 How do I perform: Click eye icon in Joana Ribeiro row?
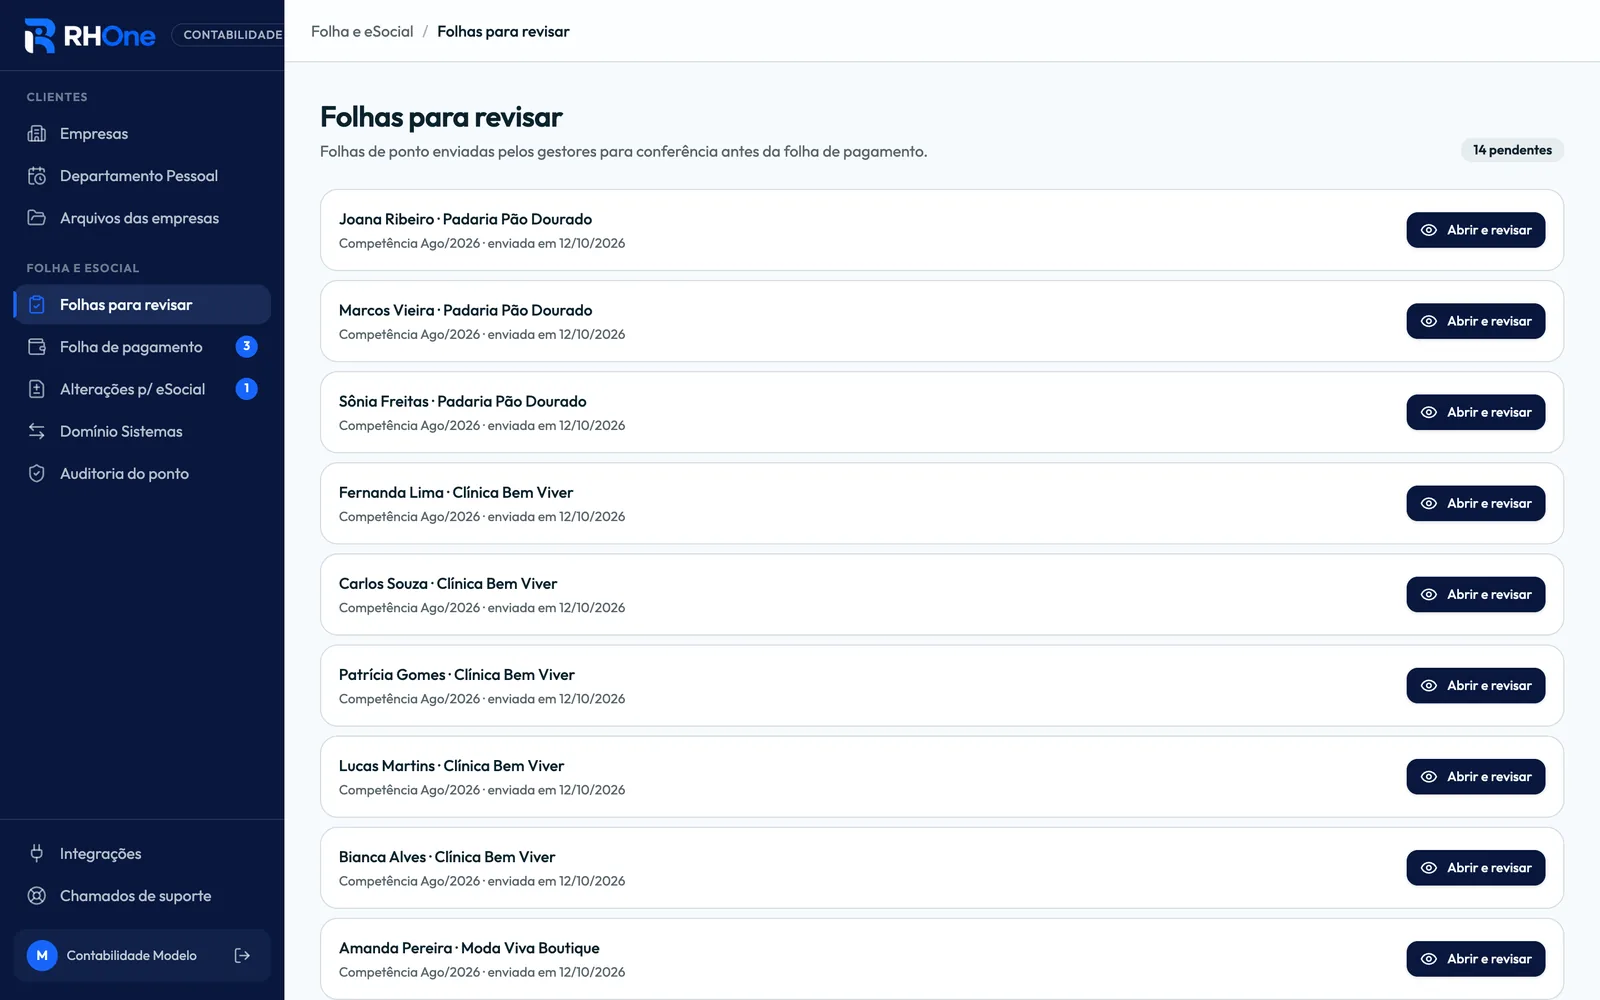1429,230
